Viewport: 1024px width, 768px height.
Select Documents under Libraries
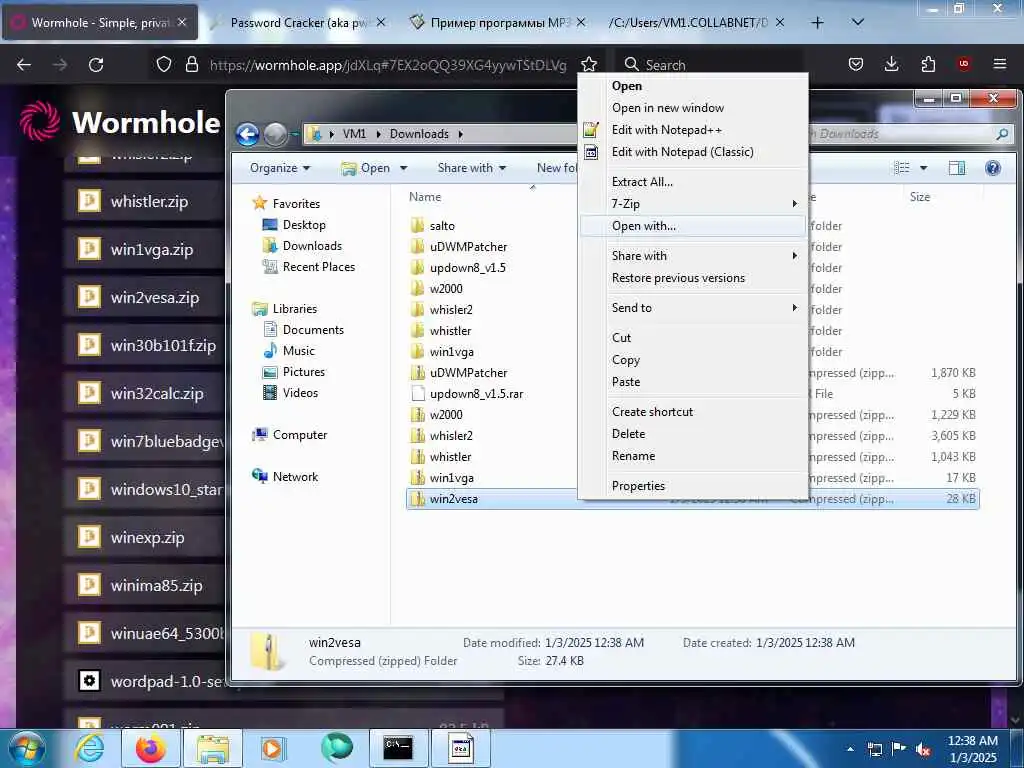coord(313,330)
